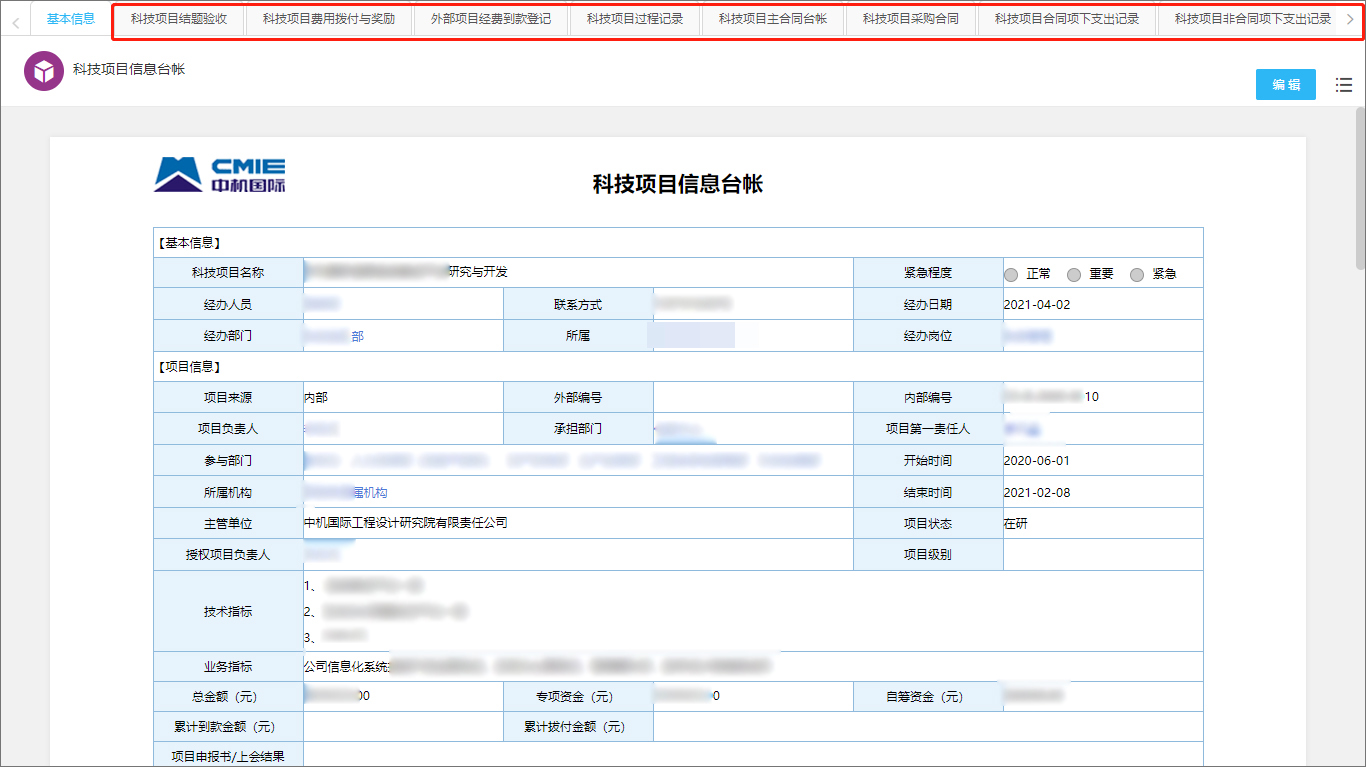Open the list menu icon beside 编辑
1366x767 pixels.
click(x=1344, y=85)
